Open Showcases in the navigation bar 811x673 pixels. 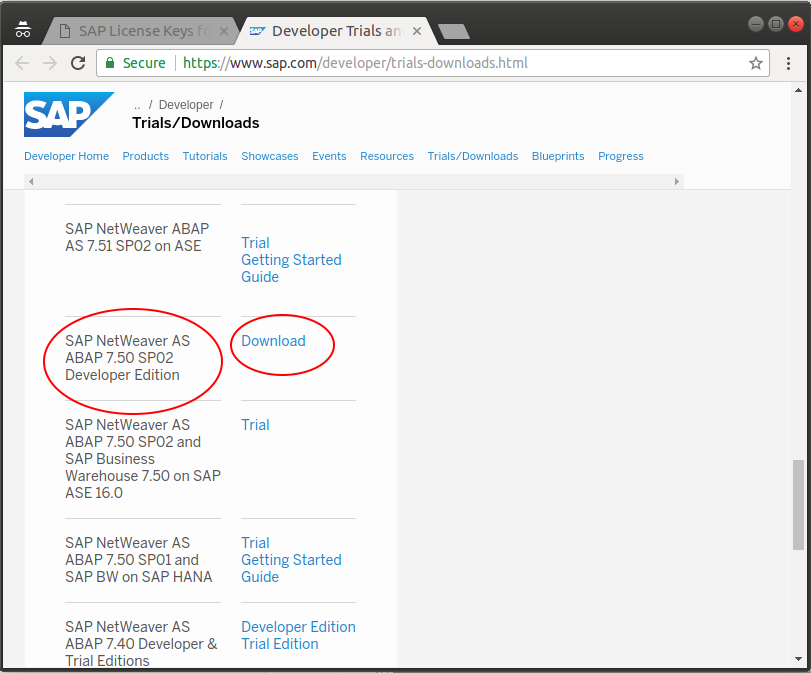(x=269, y=156)
